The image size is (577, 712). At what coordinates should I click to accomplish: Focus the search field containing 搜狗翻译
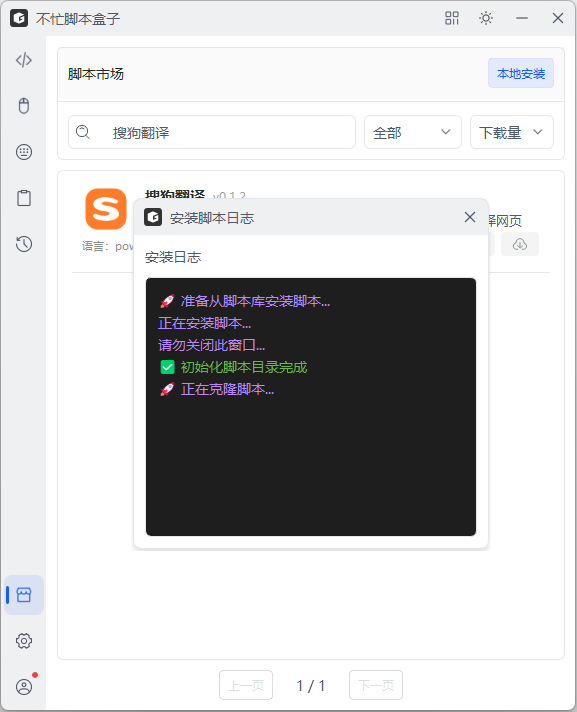[212, 132]
